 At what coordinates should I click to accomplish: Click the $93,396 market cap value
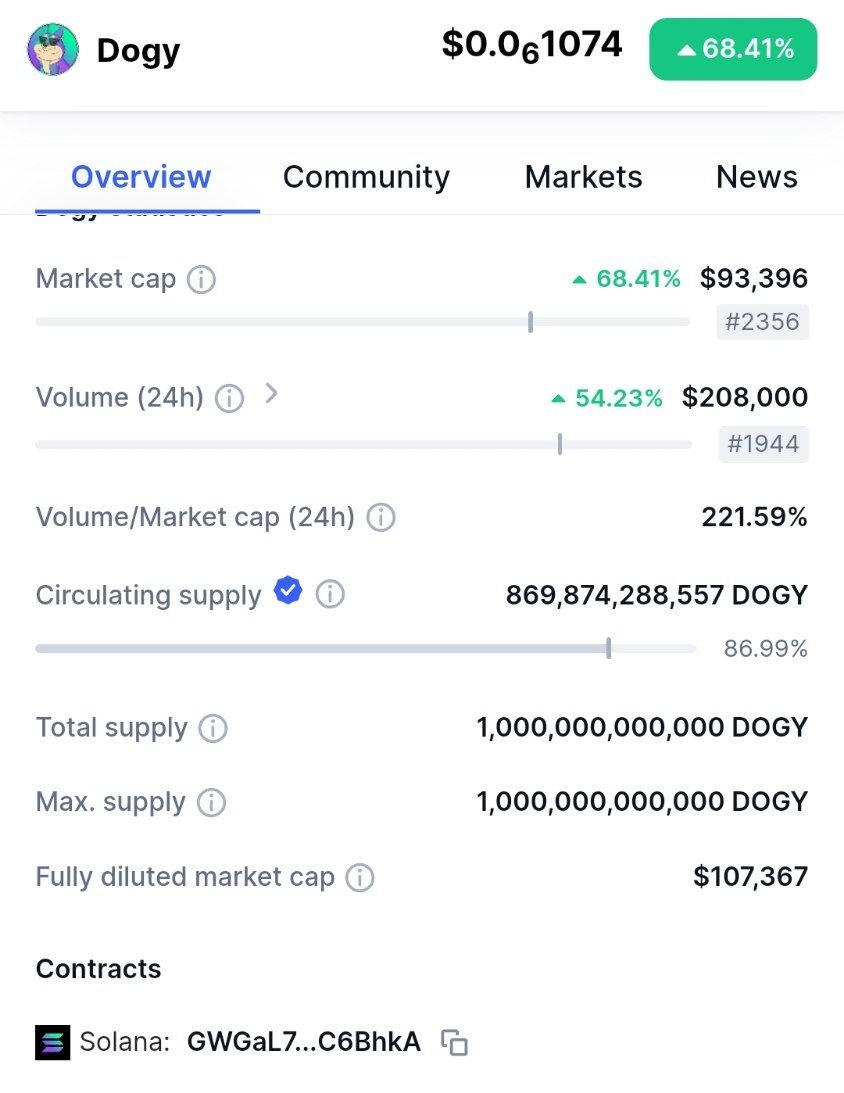(x=754, y=279)
